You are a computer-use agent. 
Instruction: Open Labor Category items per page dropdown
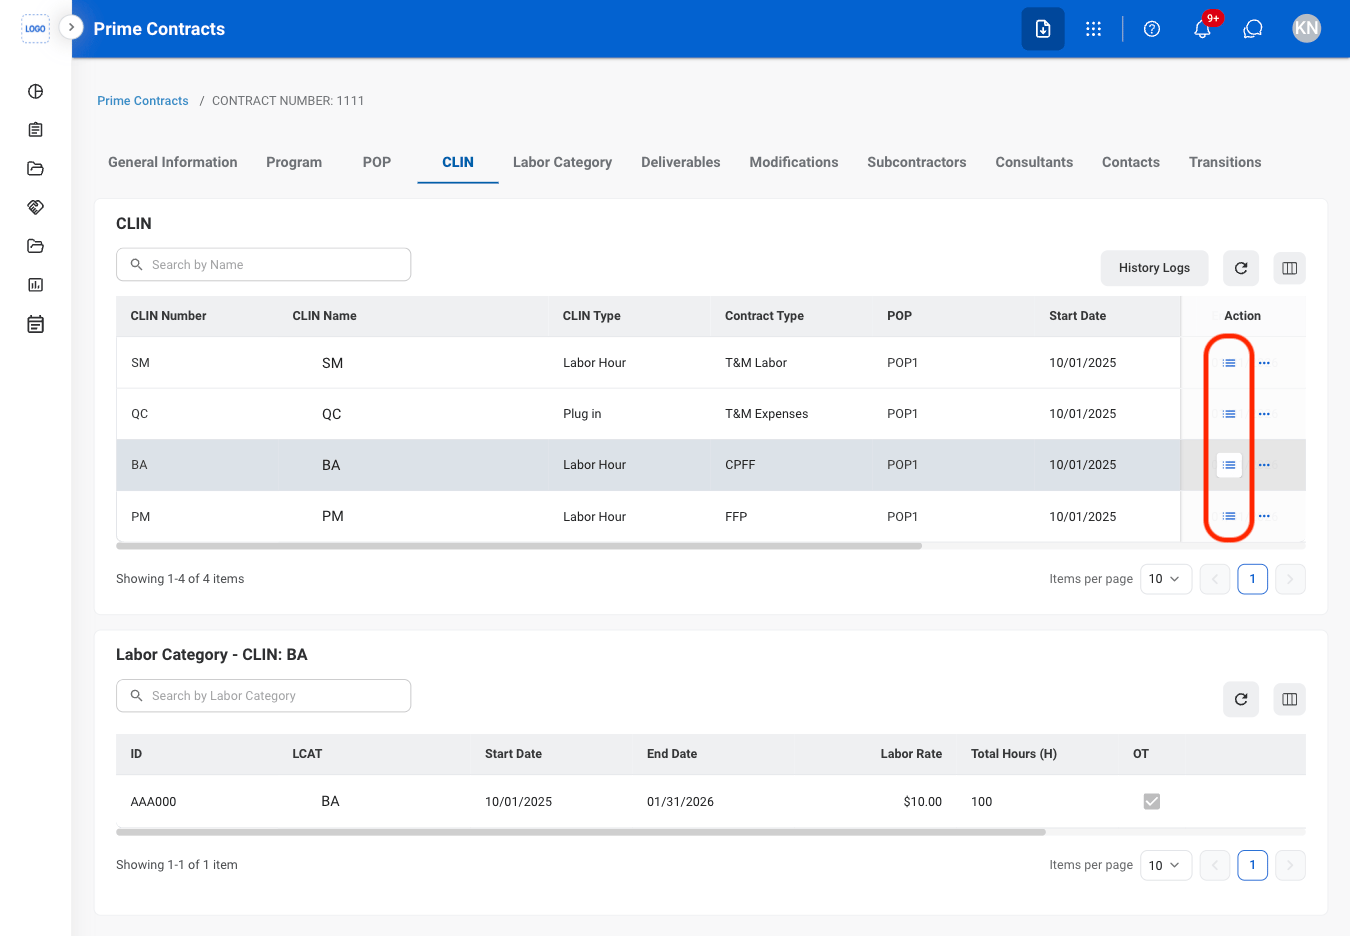tap(1166, 865)
